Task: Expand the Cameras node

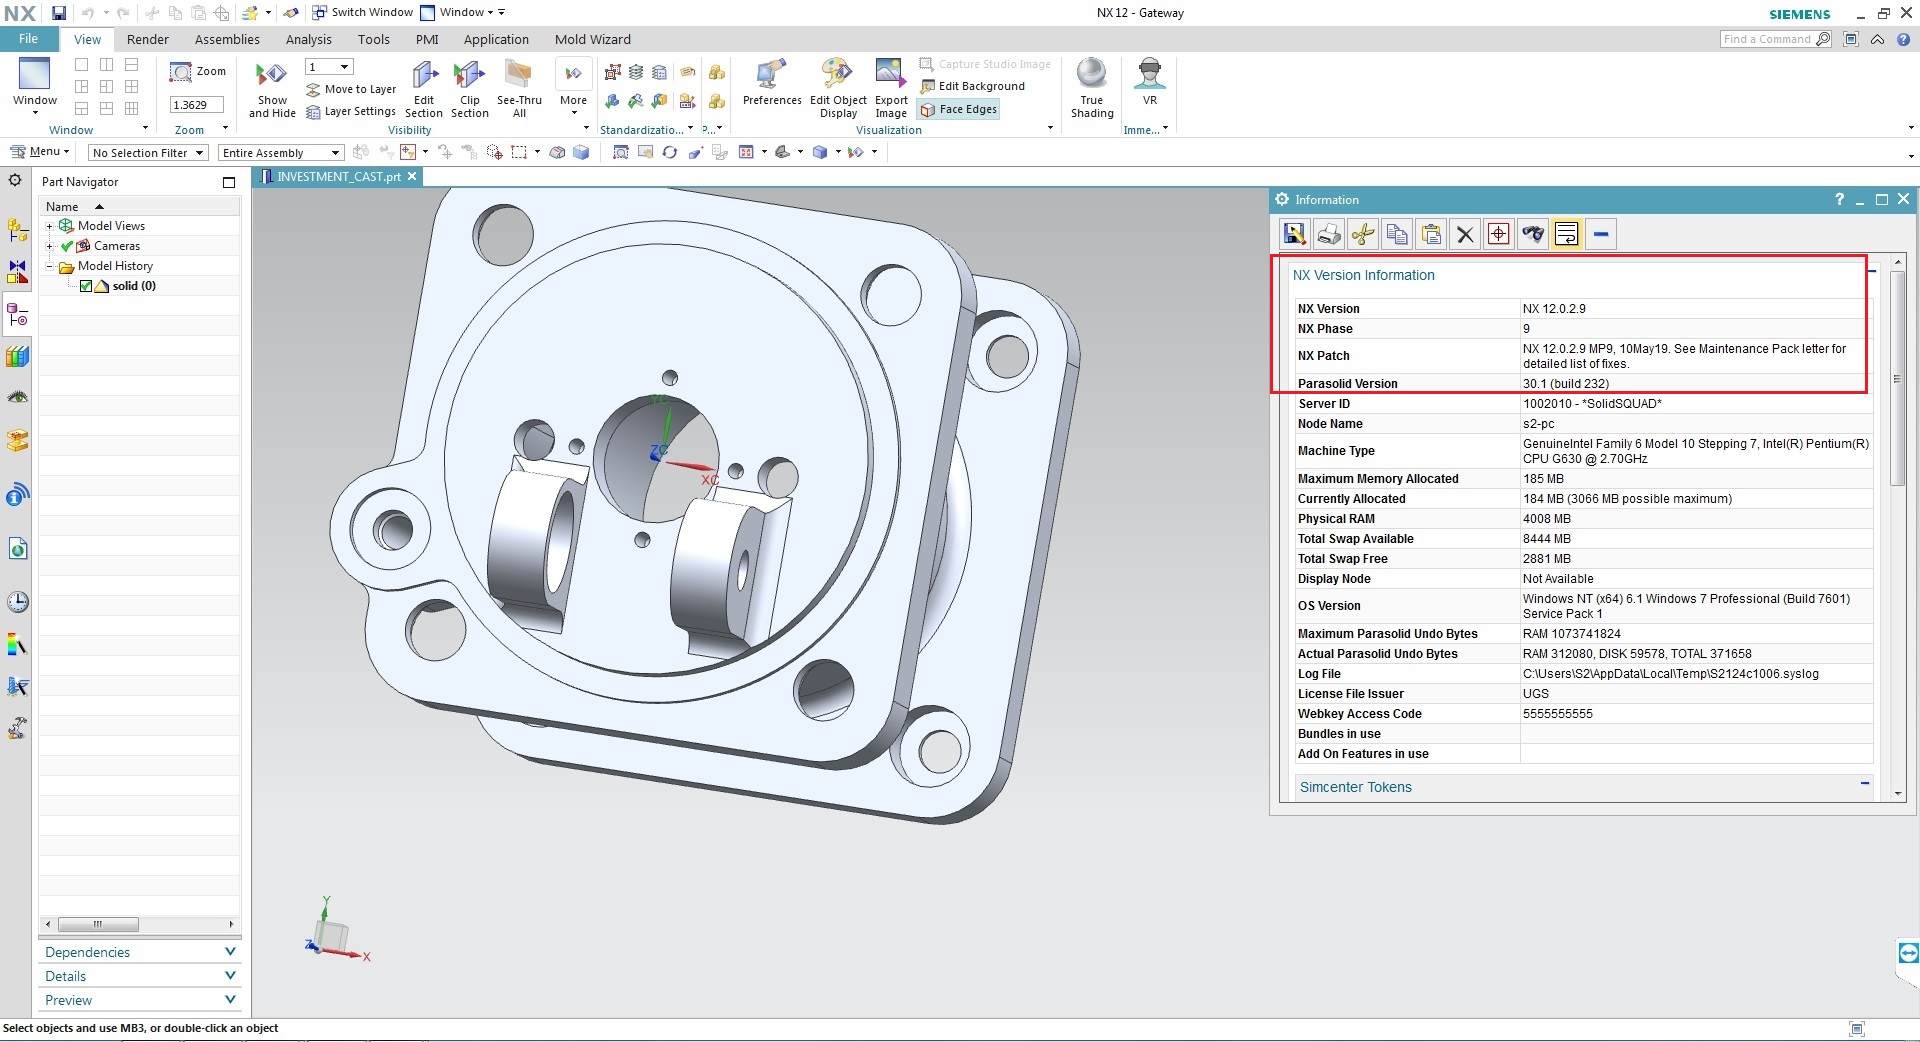Action: coord(49,246)
